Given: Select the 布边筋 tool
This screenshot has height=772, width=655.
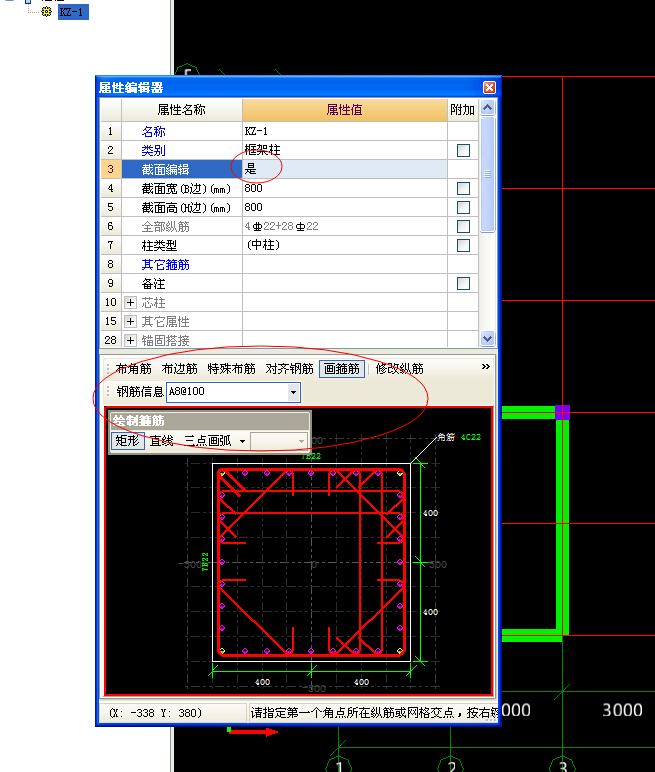Looking at the screenshot, I should pyautogui.click(x=179, y=369).
